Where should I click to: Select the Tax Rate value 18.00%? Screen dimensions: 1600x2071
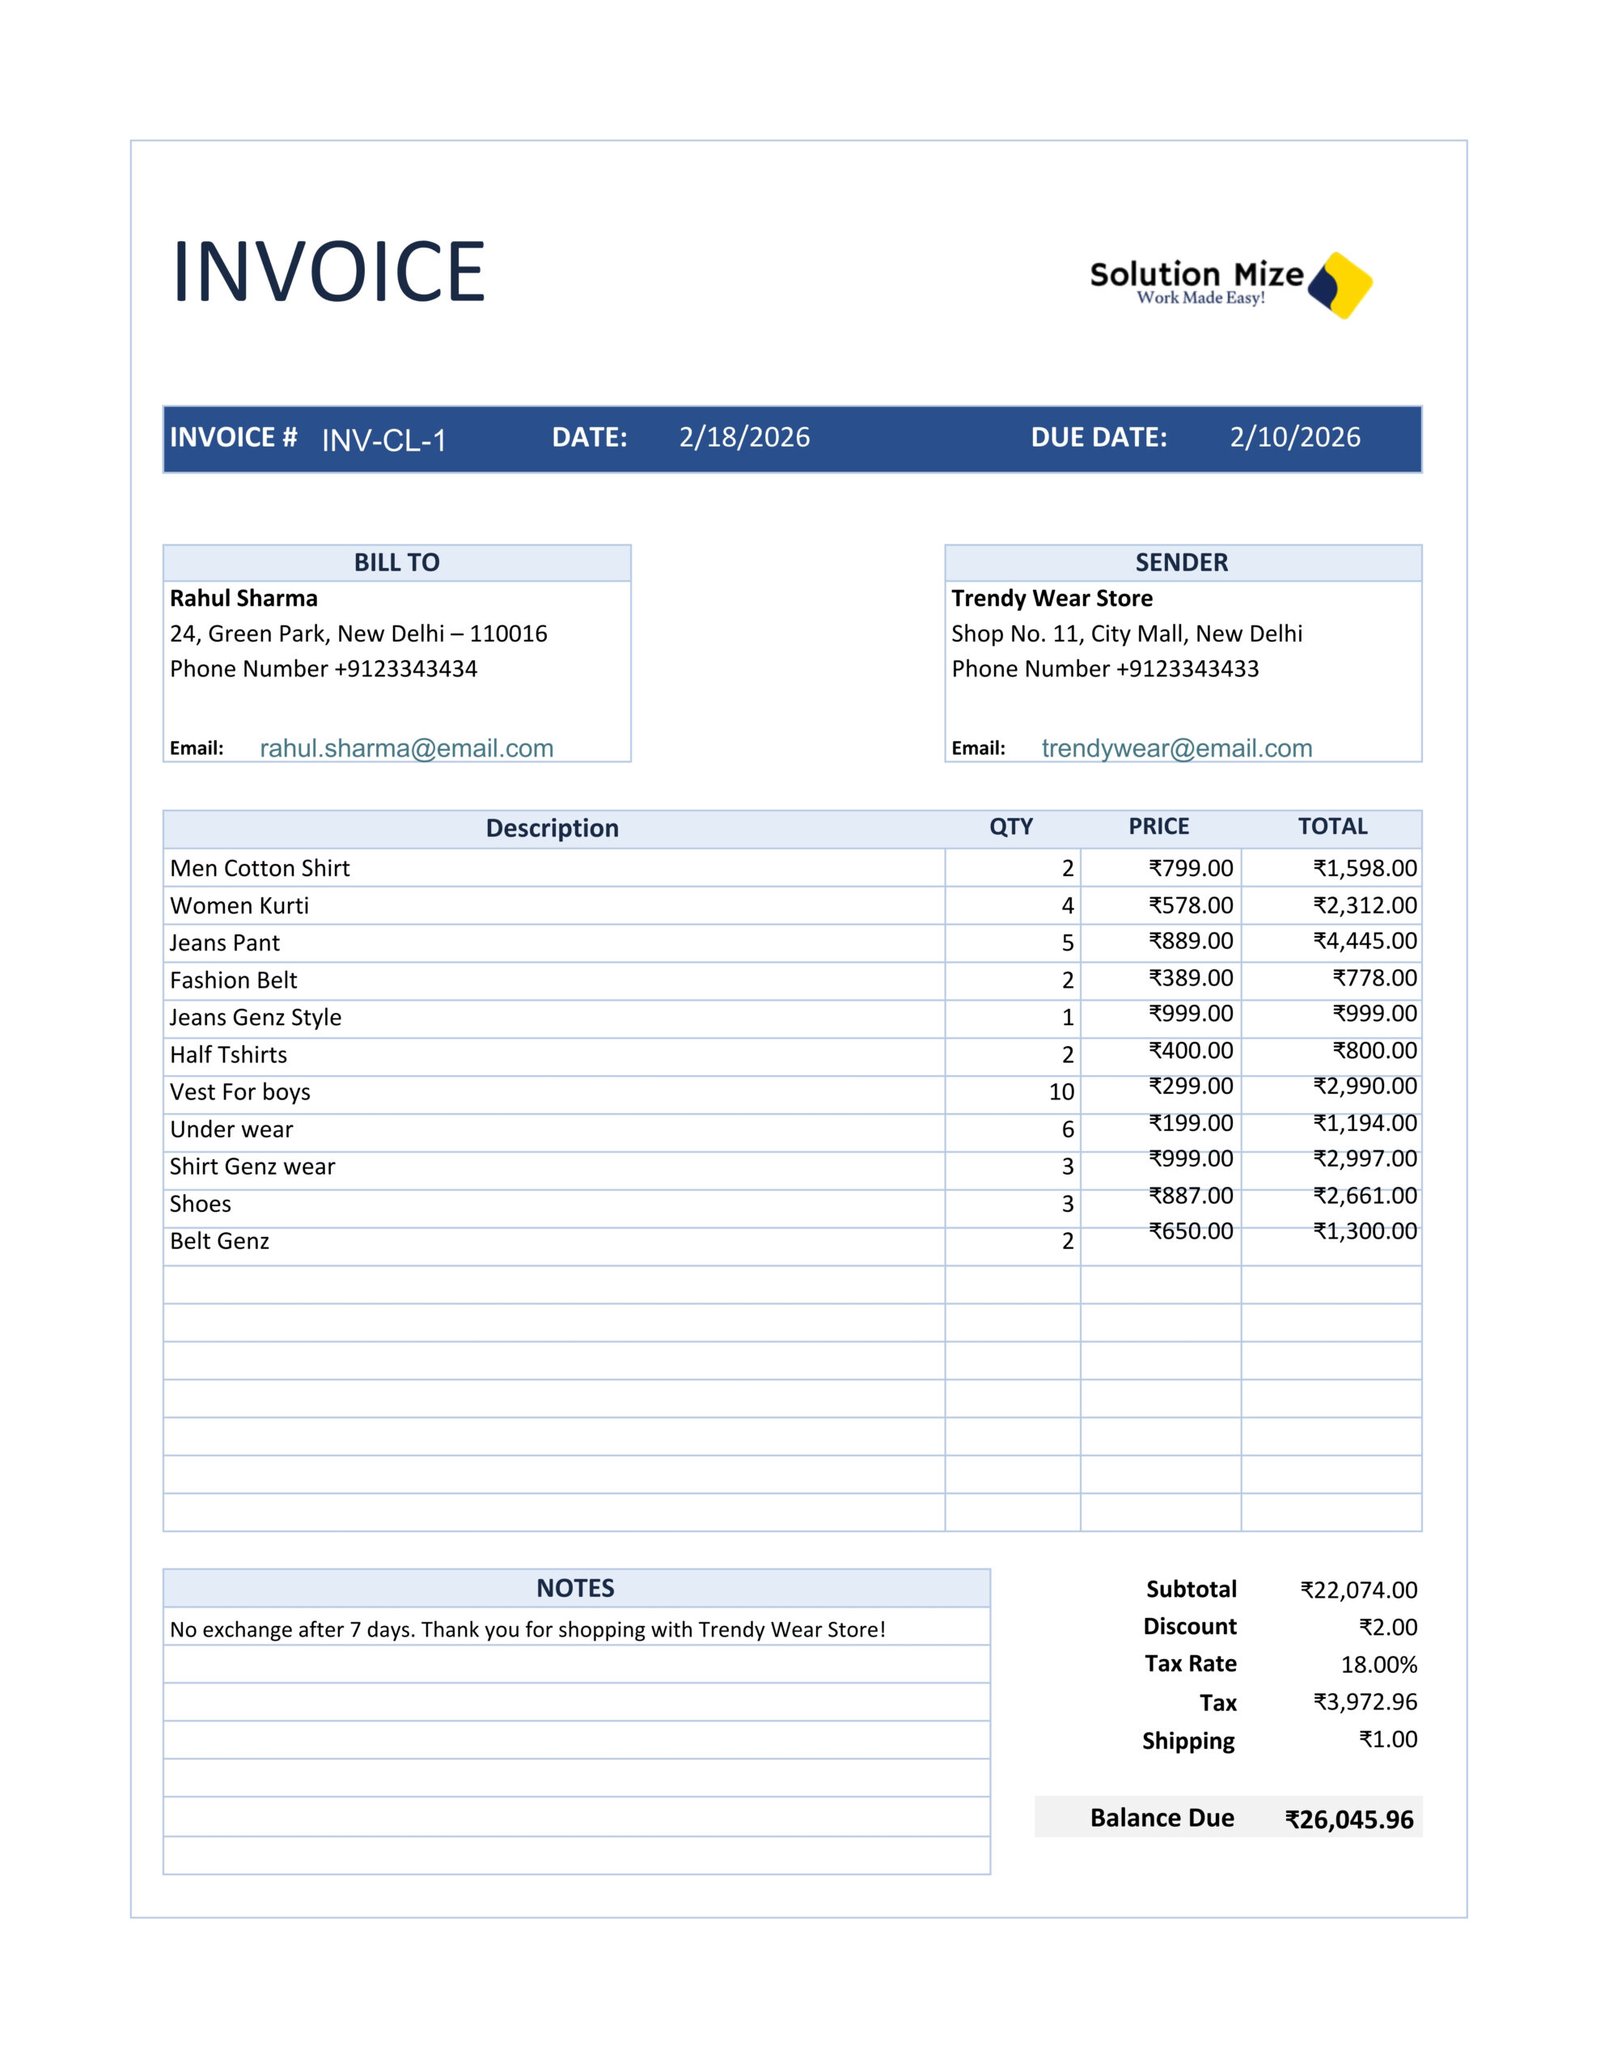[1378, 1665]
